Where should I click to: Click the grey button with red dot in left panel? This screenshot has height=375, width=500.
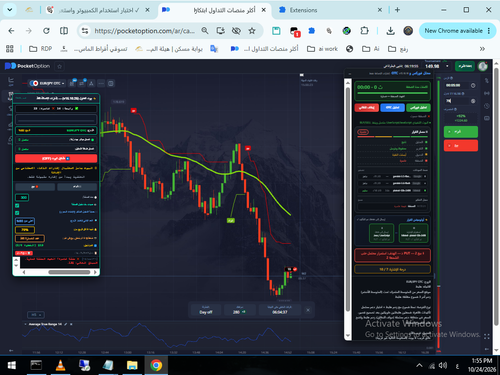click(35, 187)
